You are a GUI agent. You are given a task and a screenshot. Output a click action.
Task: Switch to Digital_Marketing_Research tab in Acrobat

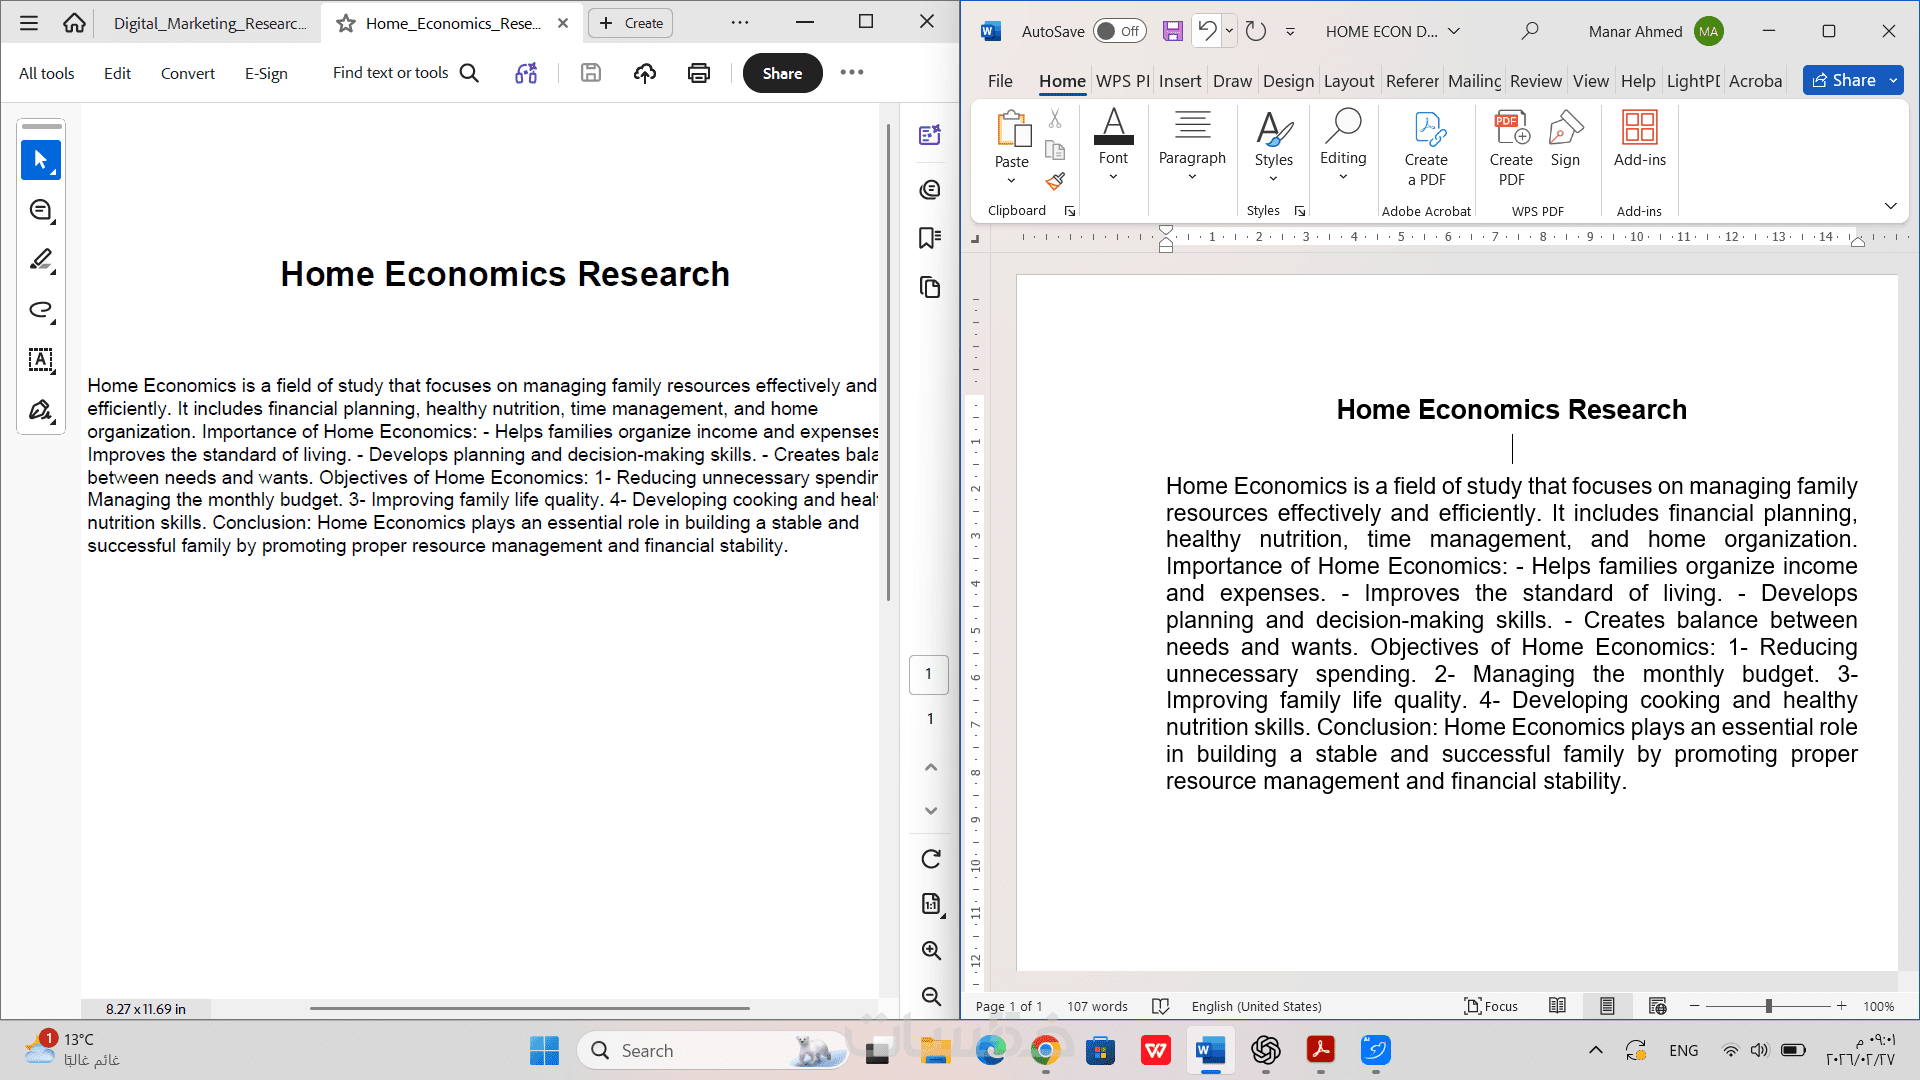point(209,23)
